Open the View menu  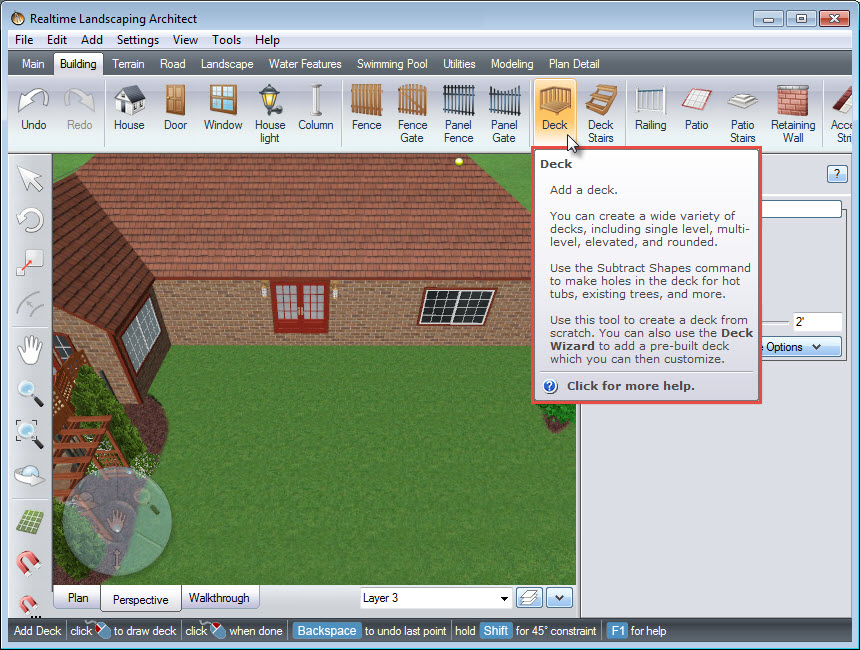pos(185,40)
